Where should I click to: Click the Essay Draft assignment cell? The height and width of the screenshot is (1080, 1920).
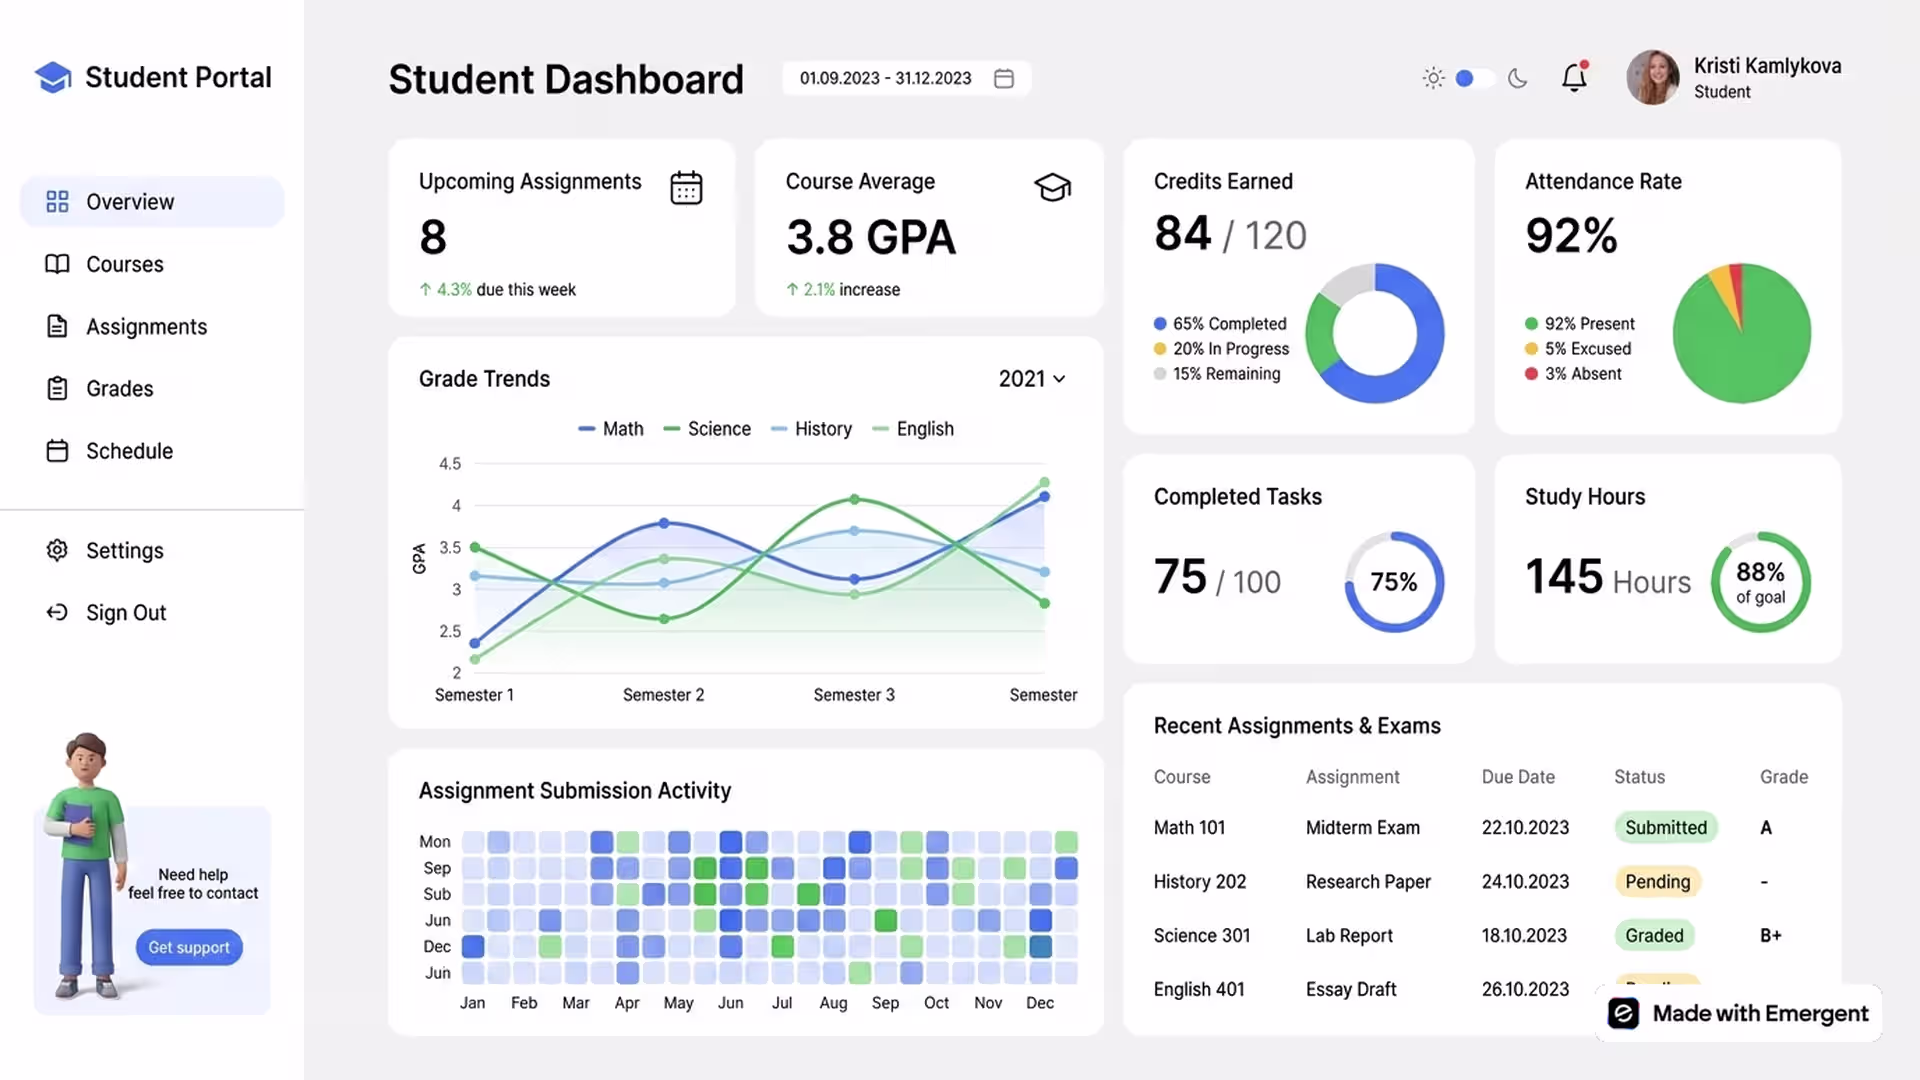(x=1351, y=989)
